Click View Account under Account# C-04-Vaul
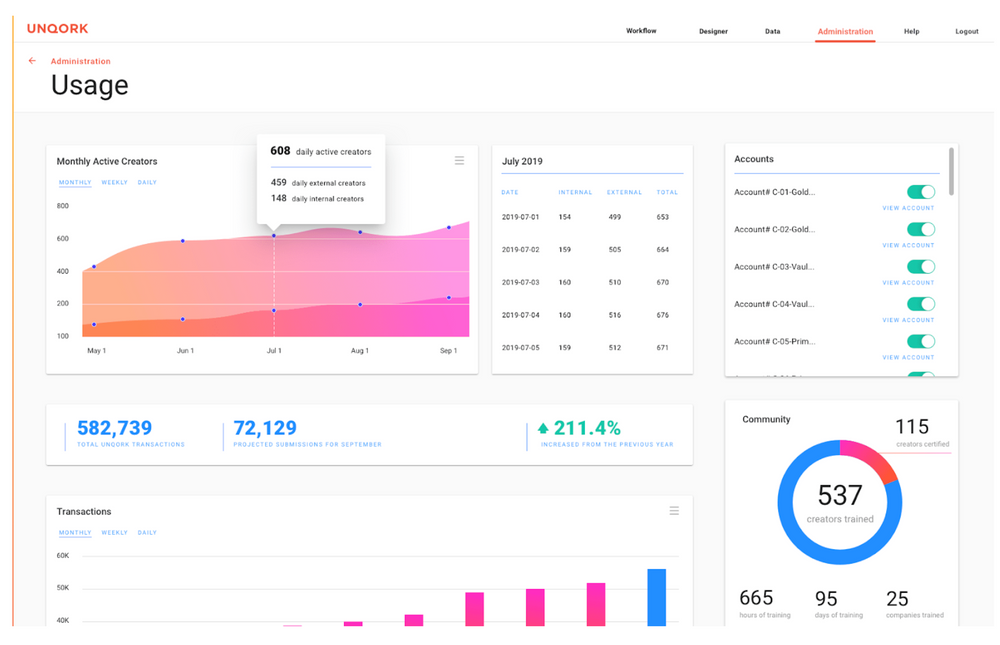Image resolution: width=1000 pixels, height=645 pixels. 908,320
